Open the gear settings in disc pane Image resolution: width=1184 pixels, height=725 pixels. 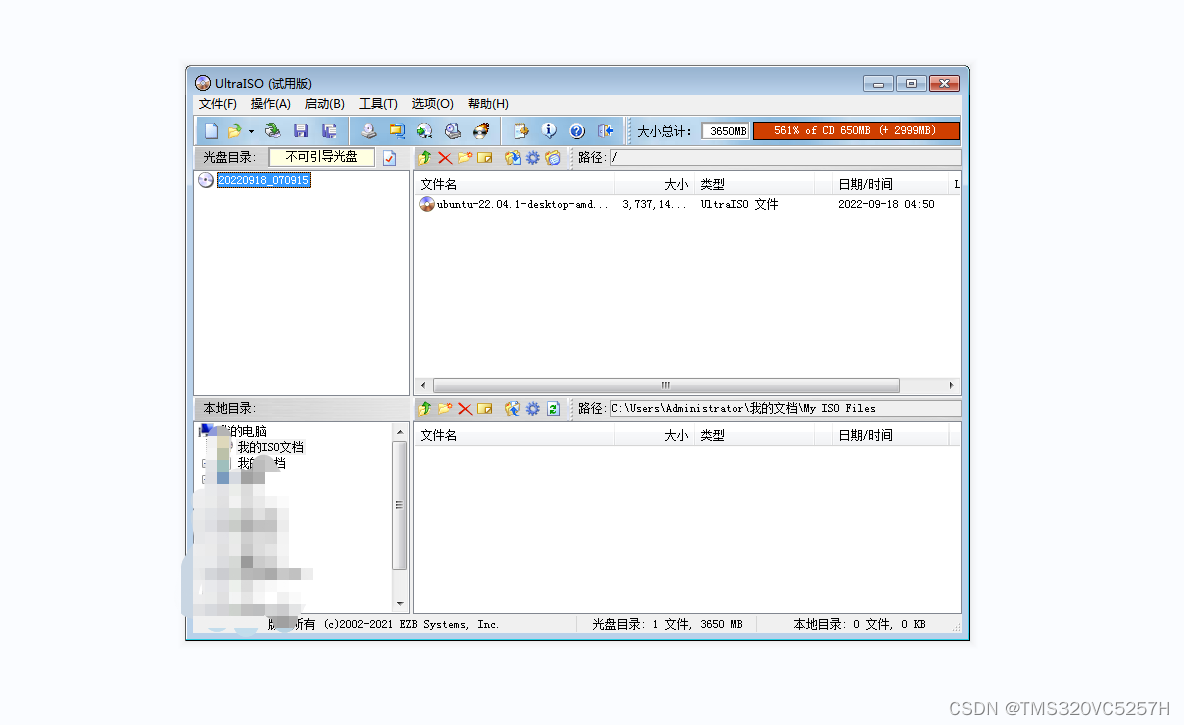[533, 157]
